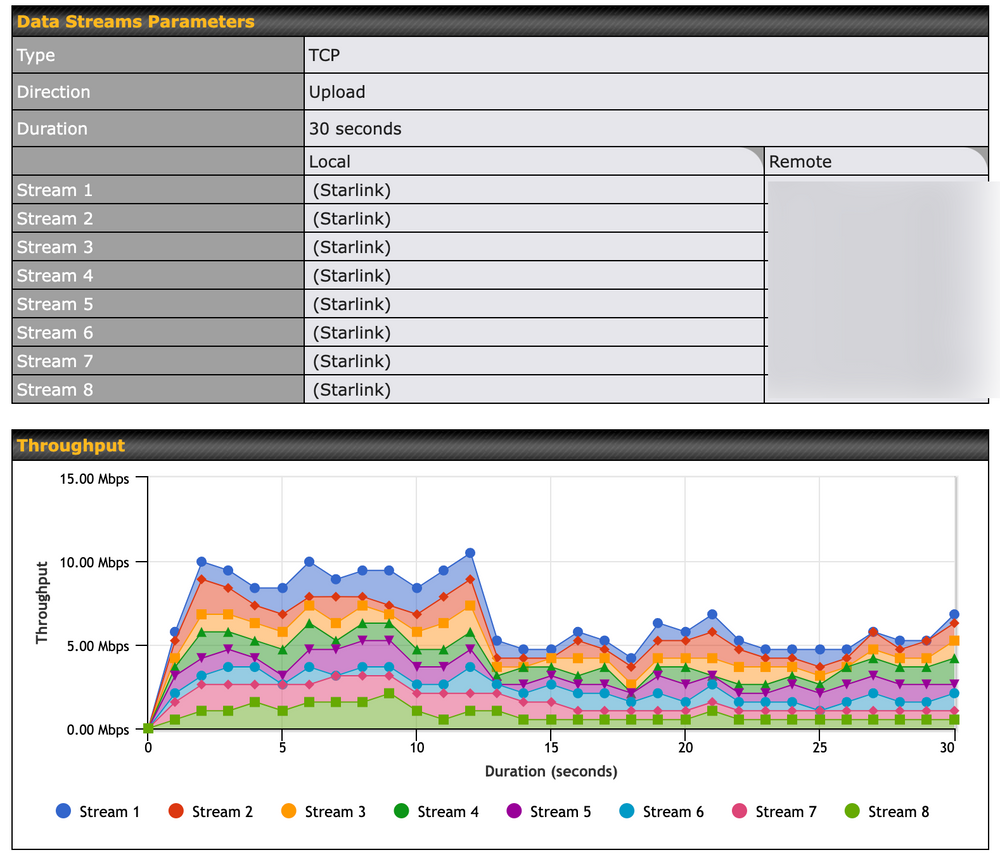The width and height of the screenshot is (1000, 861).
Task: Click the orange Stream 3 legend marker
Action: (x=288, y=811)
